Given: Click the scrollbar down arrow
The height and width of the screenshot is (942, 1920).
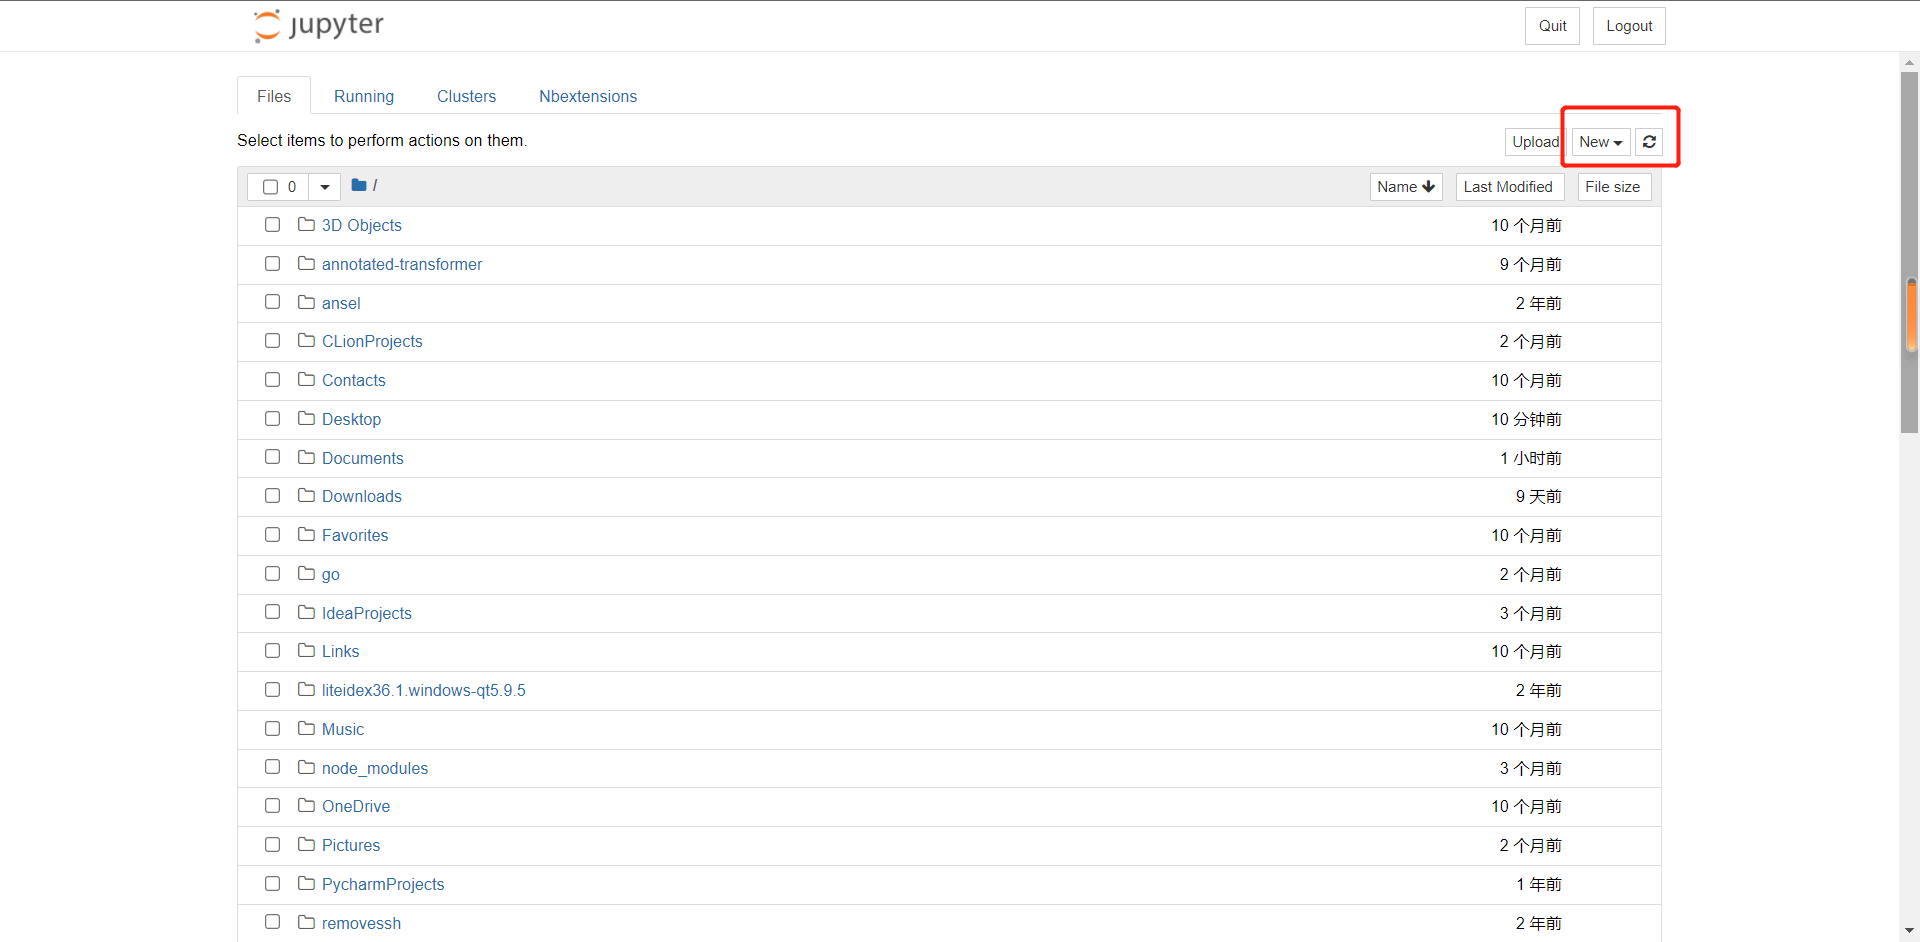Looking at the screenshot, I should (1909, 931).
